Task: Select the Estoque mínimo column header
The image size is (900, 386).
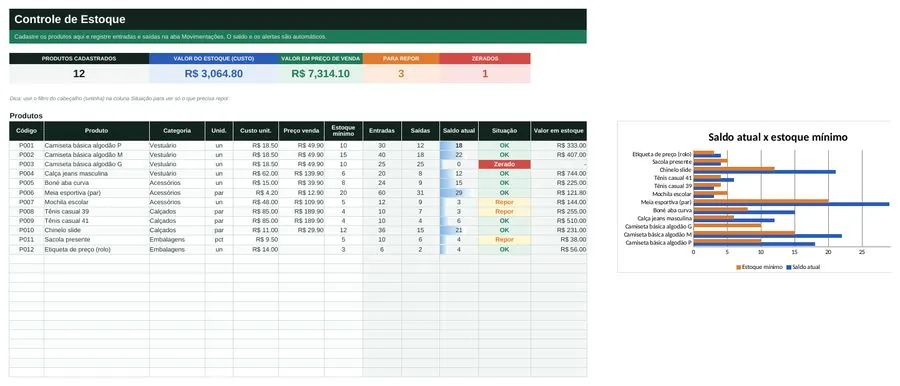Action: [343, 131]
